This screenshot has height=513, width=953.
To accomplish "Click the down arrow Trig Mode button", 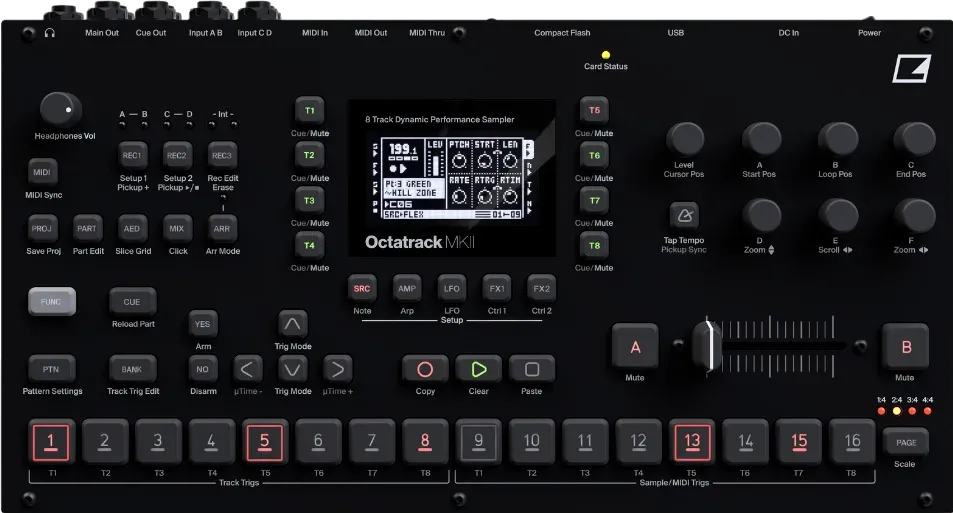I will click(x=292, y=368).
